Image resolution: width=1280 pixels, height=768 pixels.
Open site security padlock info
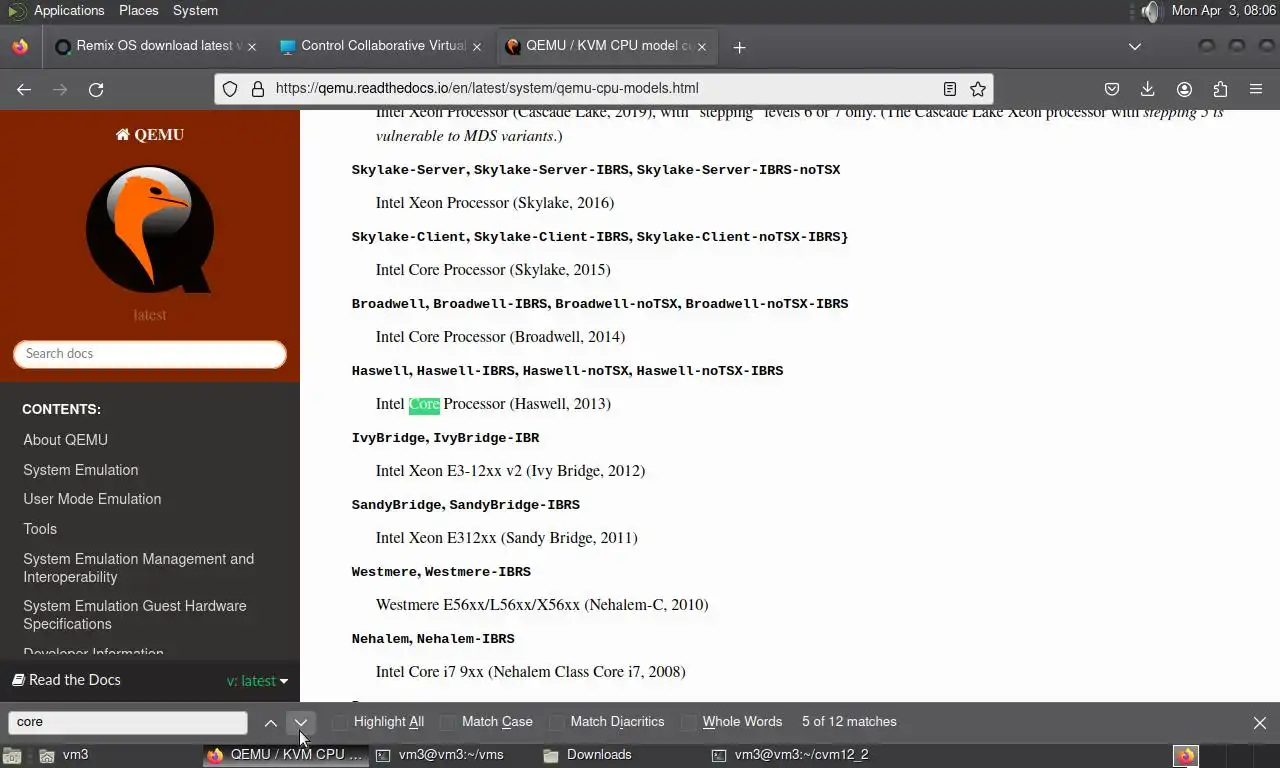pyautogui.click(x=257, y=88)
